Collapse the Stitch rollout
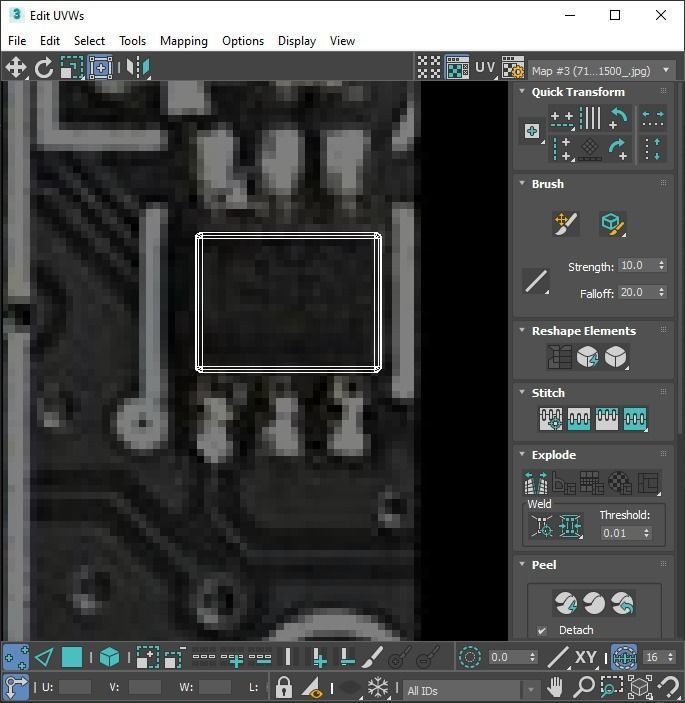The image size is (685, 703). pyautogui.click(x=522, y=392)
